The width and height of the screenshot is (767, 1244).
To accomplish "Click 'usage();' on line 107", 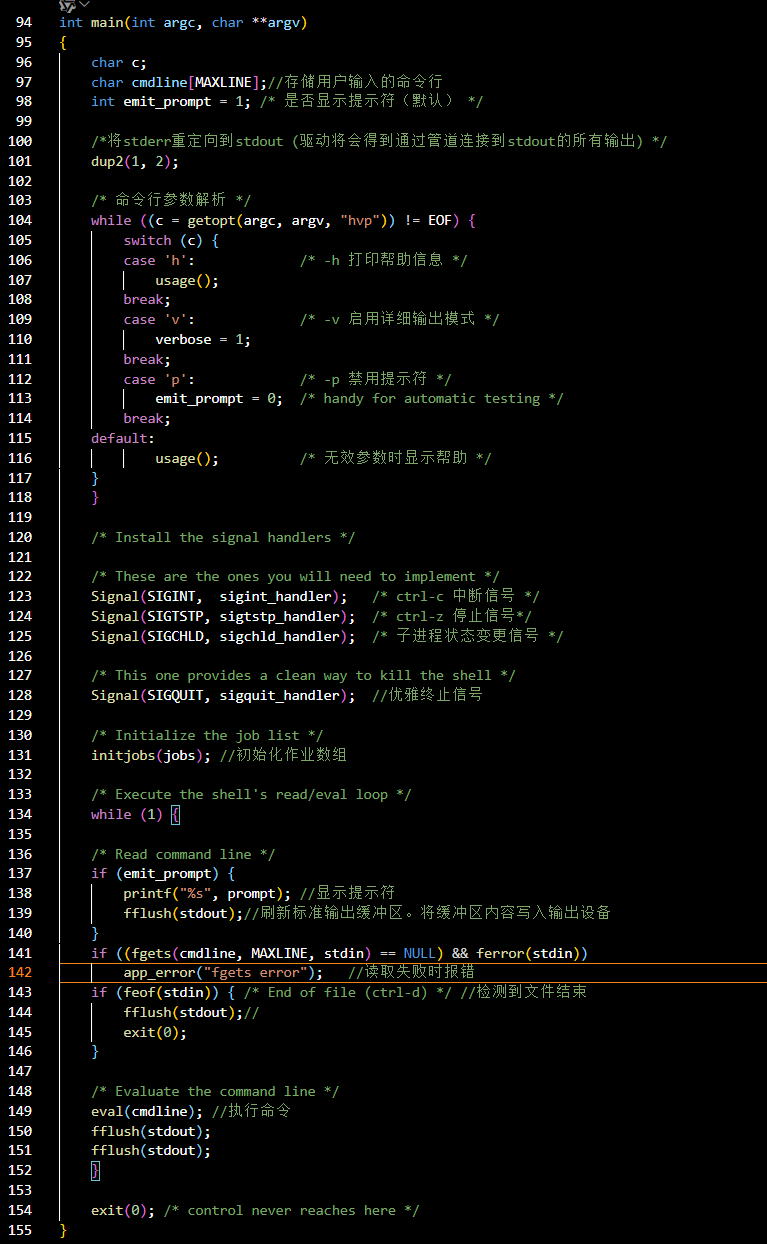I will (187, 280).
